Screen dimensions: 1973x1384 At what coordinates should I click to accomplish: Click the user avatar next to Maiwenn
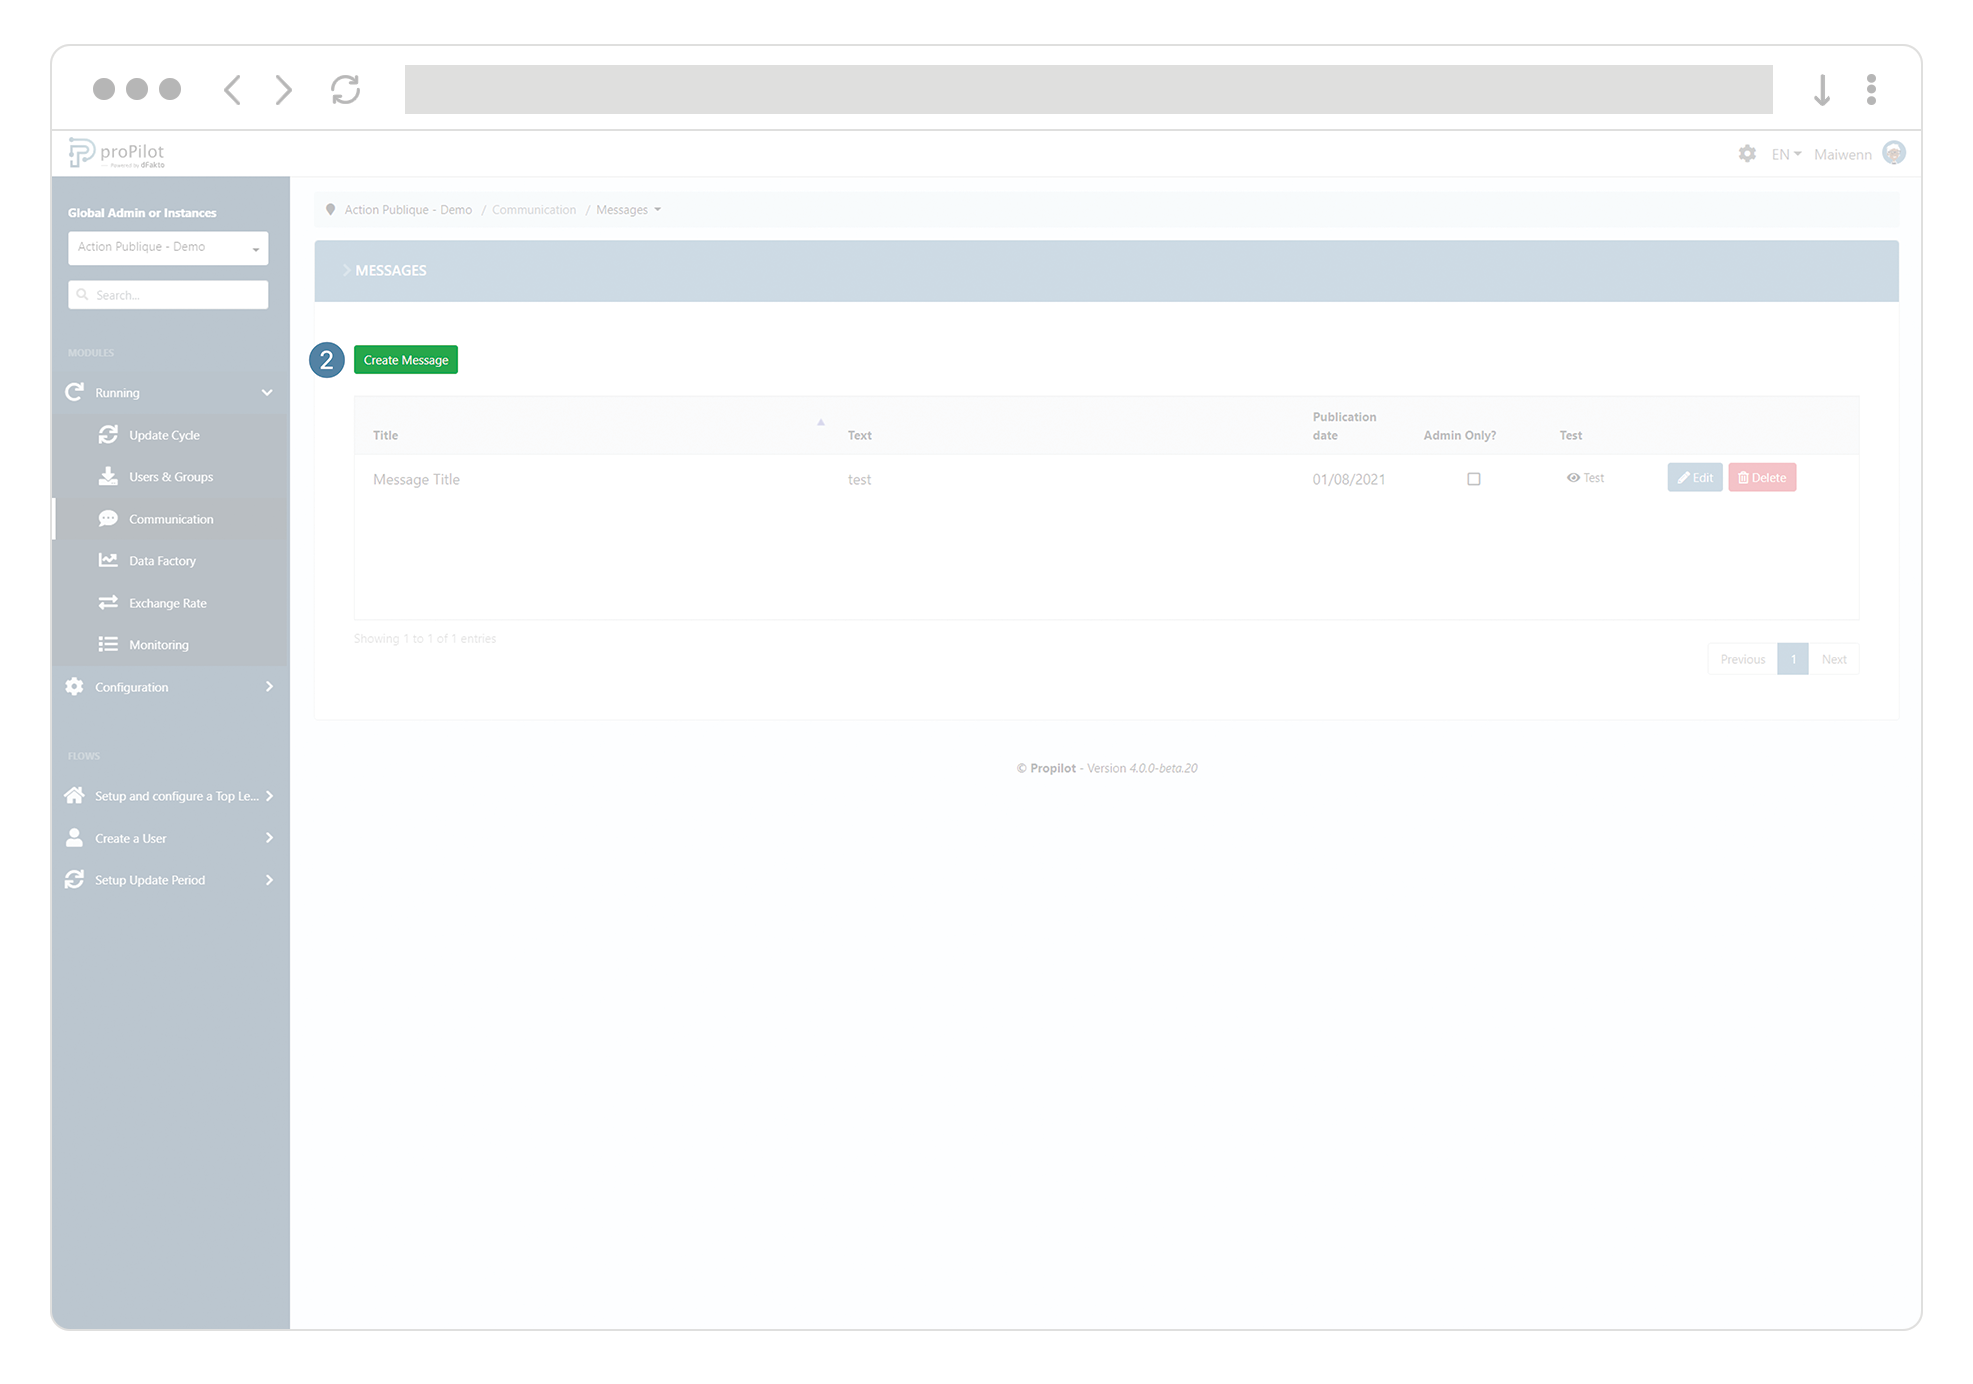(1894, 153)
